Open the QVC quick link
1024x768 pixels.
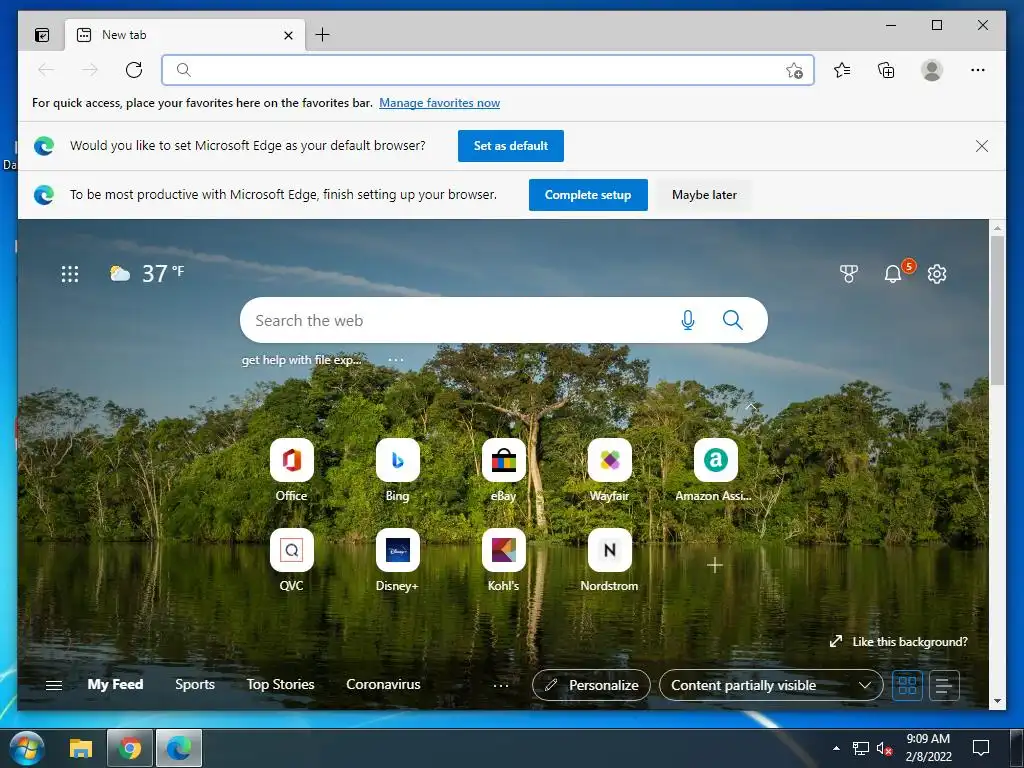coord(291,560)
